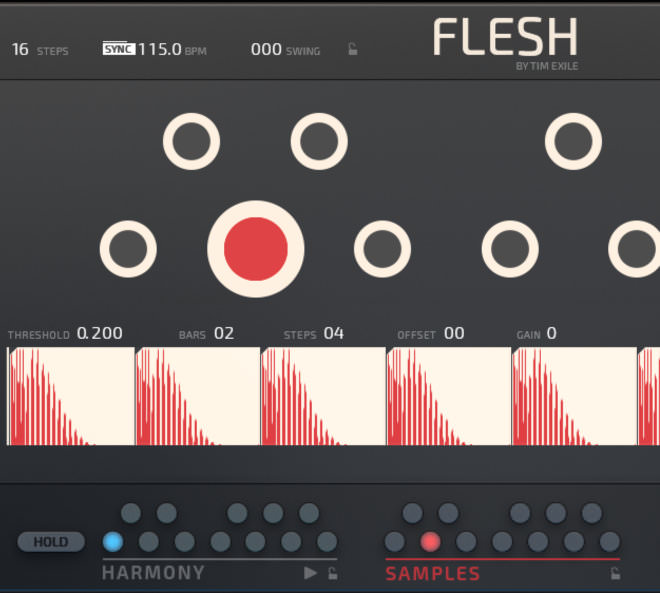This screenshot has height=593, width=660.
Task: Select the C# key in Samples keyboard
Action: [x=412, y=513]
